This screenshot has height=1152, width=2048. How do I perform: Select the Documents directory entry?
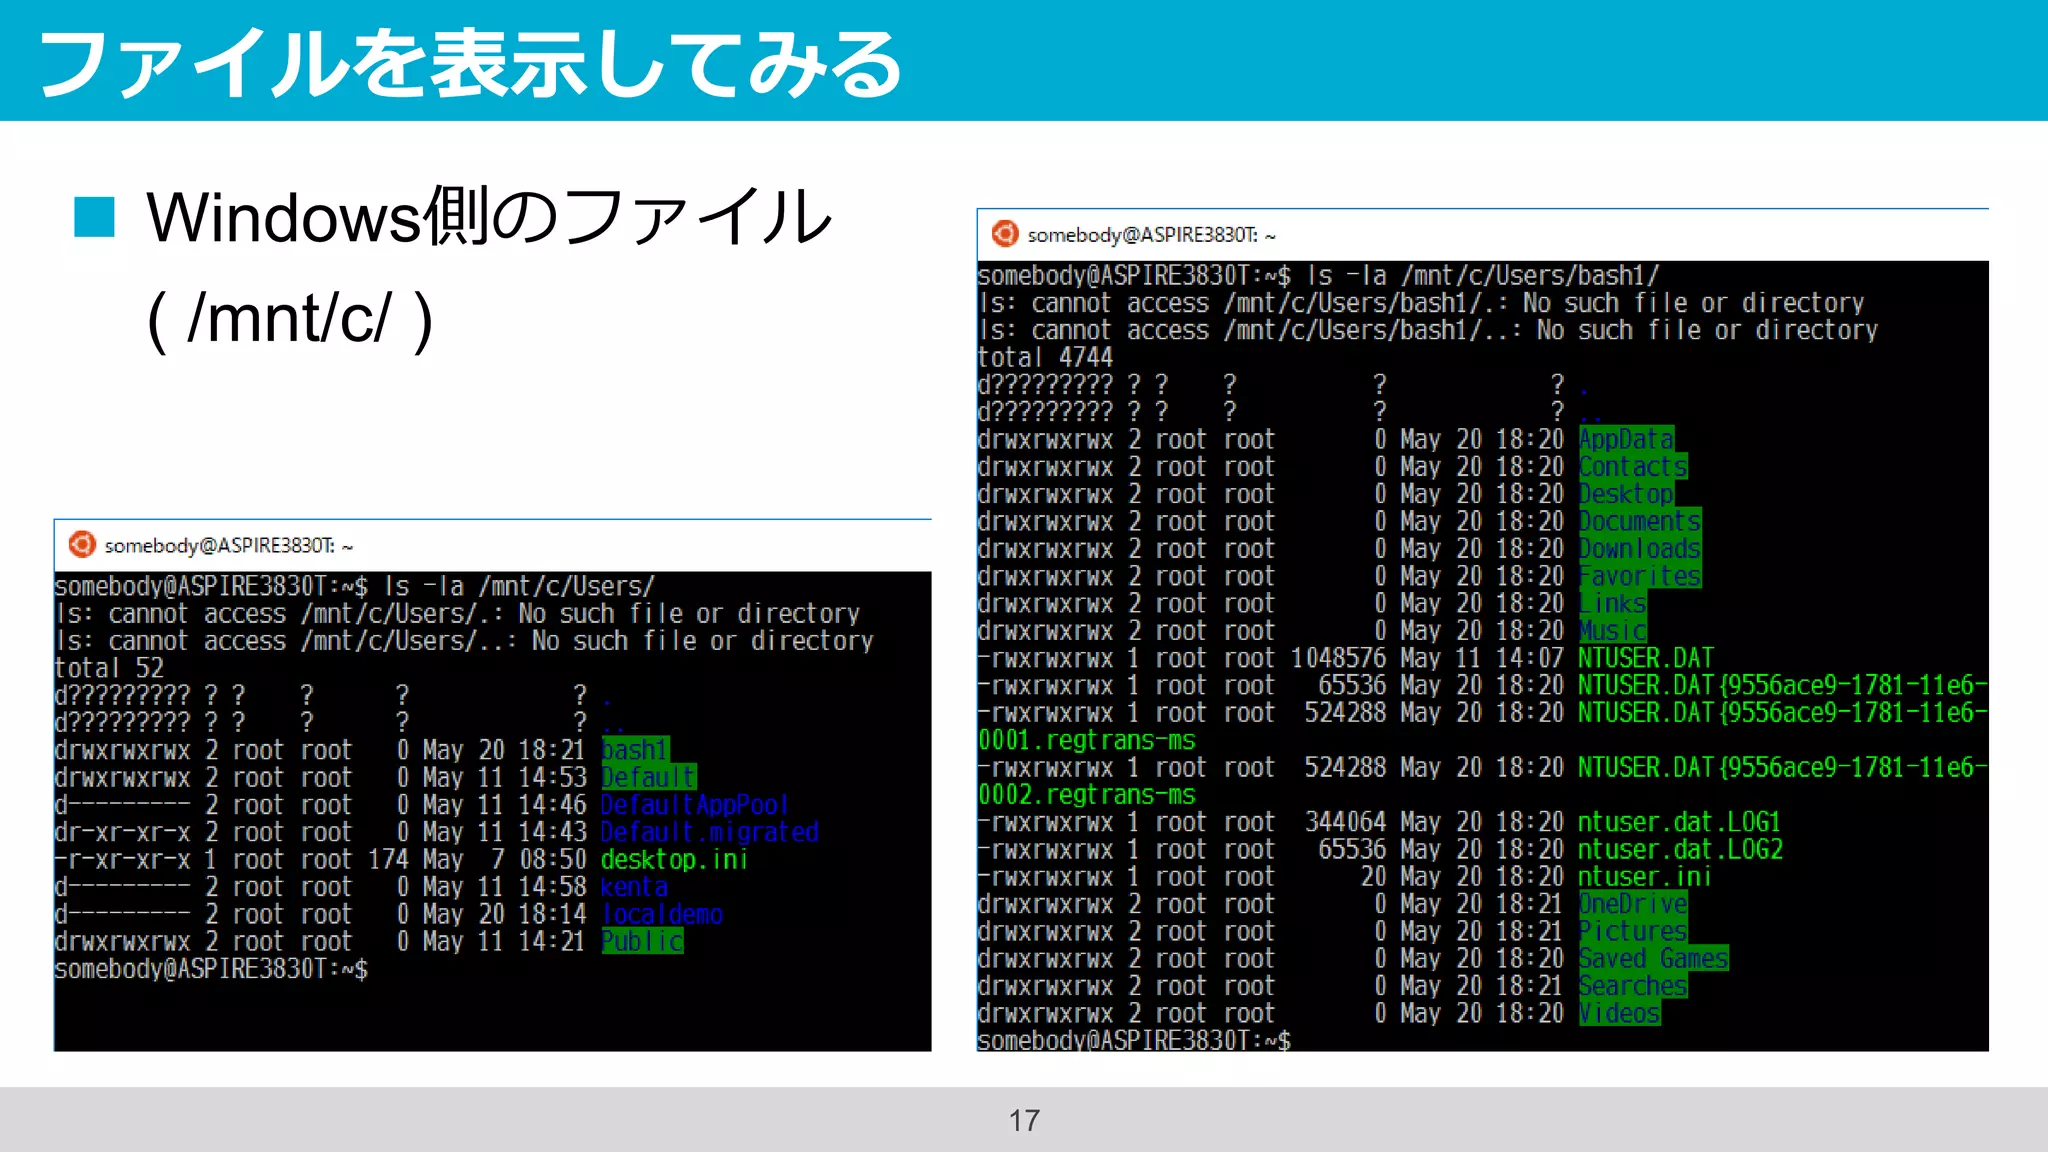click(1640, 521)
